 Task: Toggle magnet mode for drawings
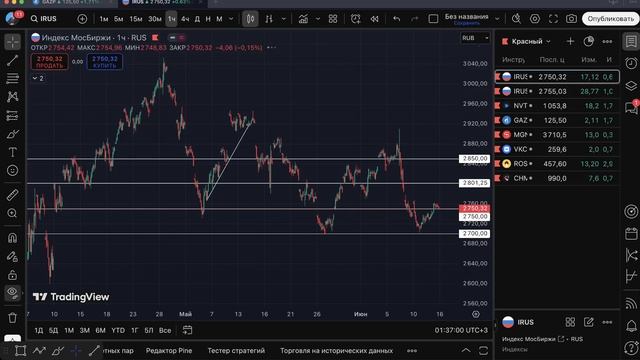[13, 238]
